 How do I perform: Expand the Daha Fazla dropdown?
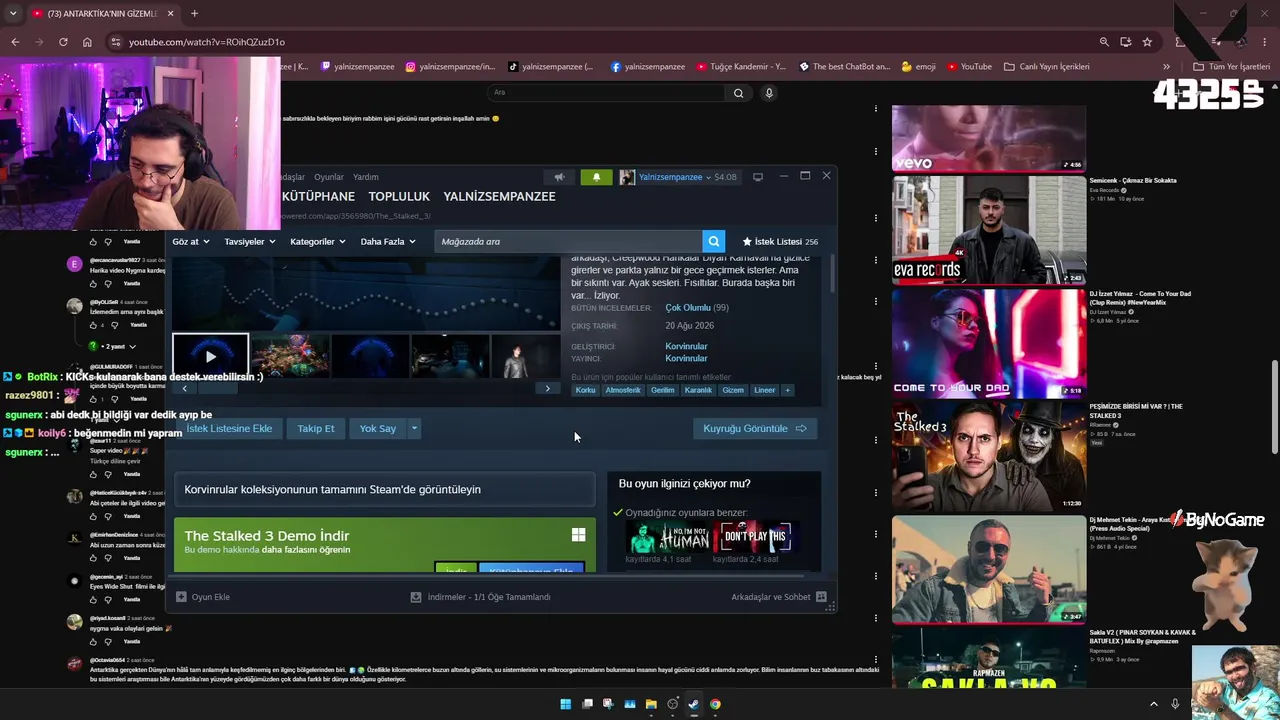click(x=388, y=241)
